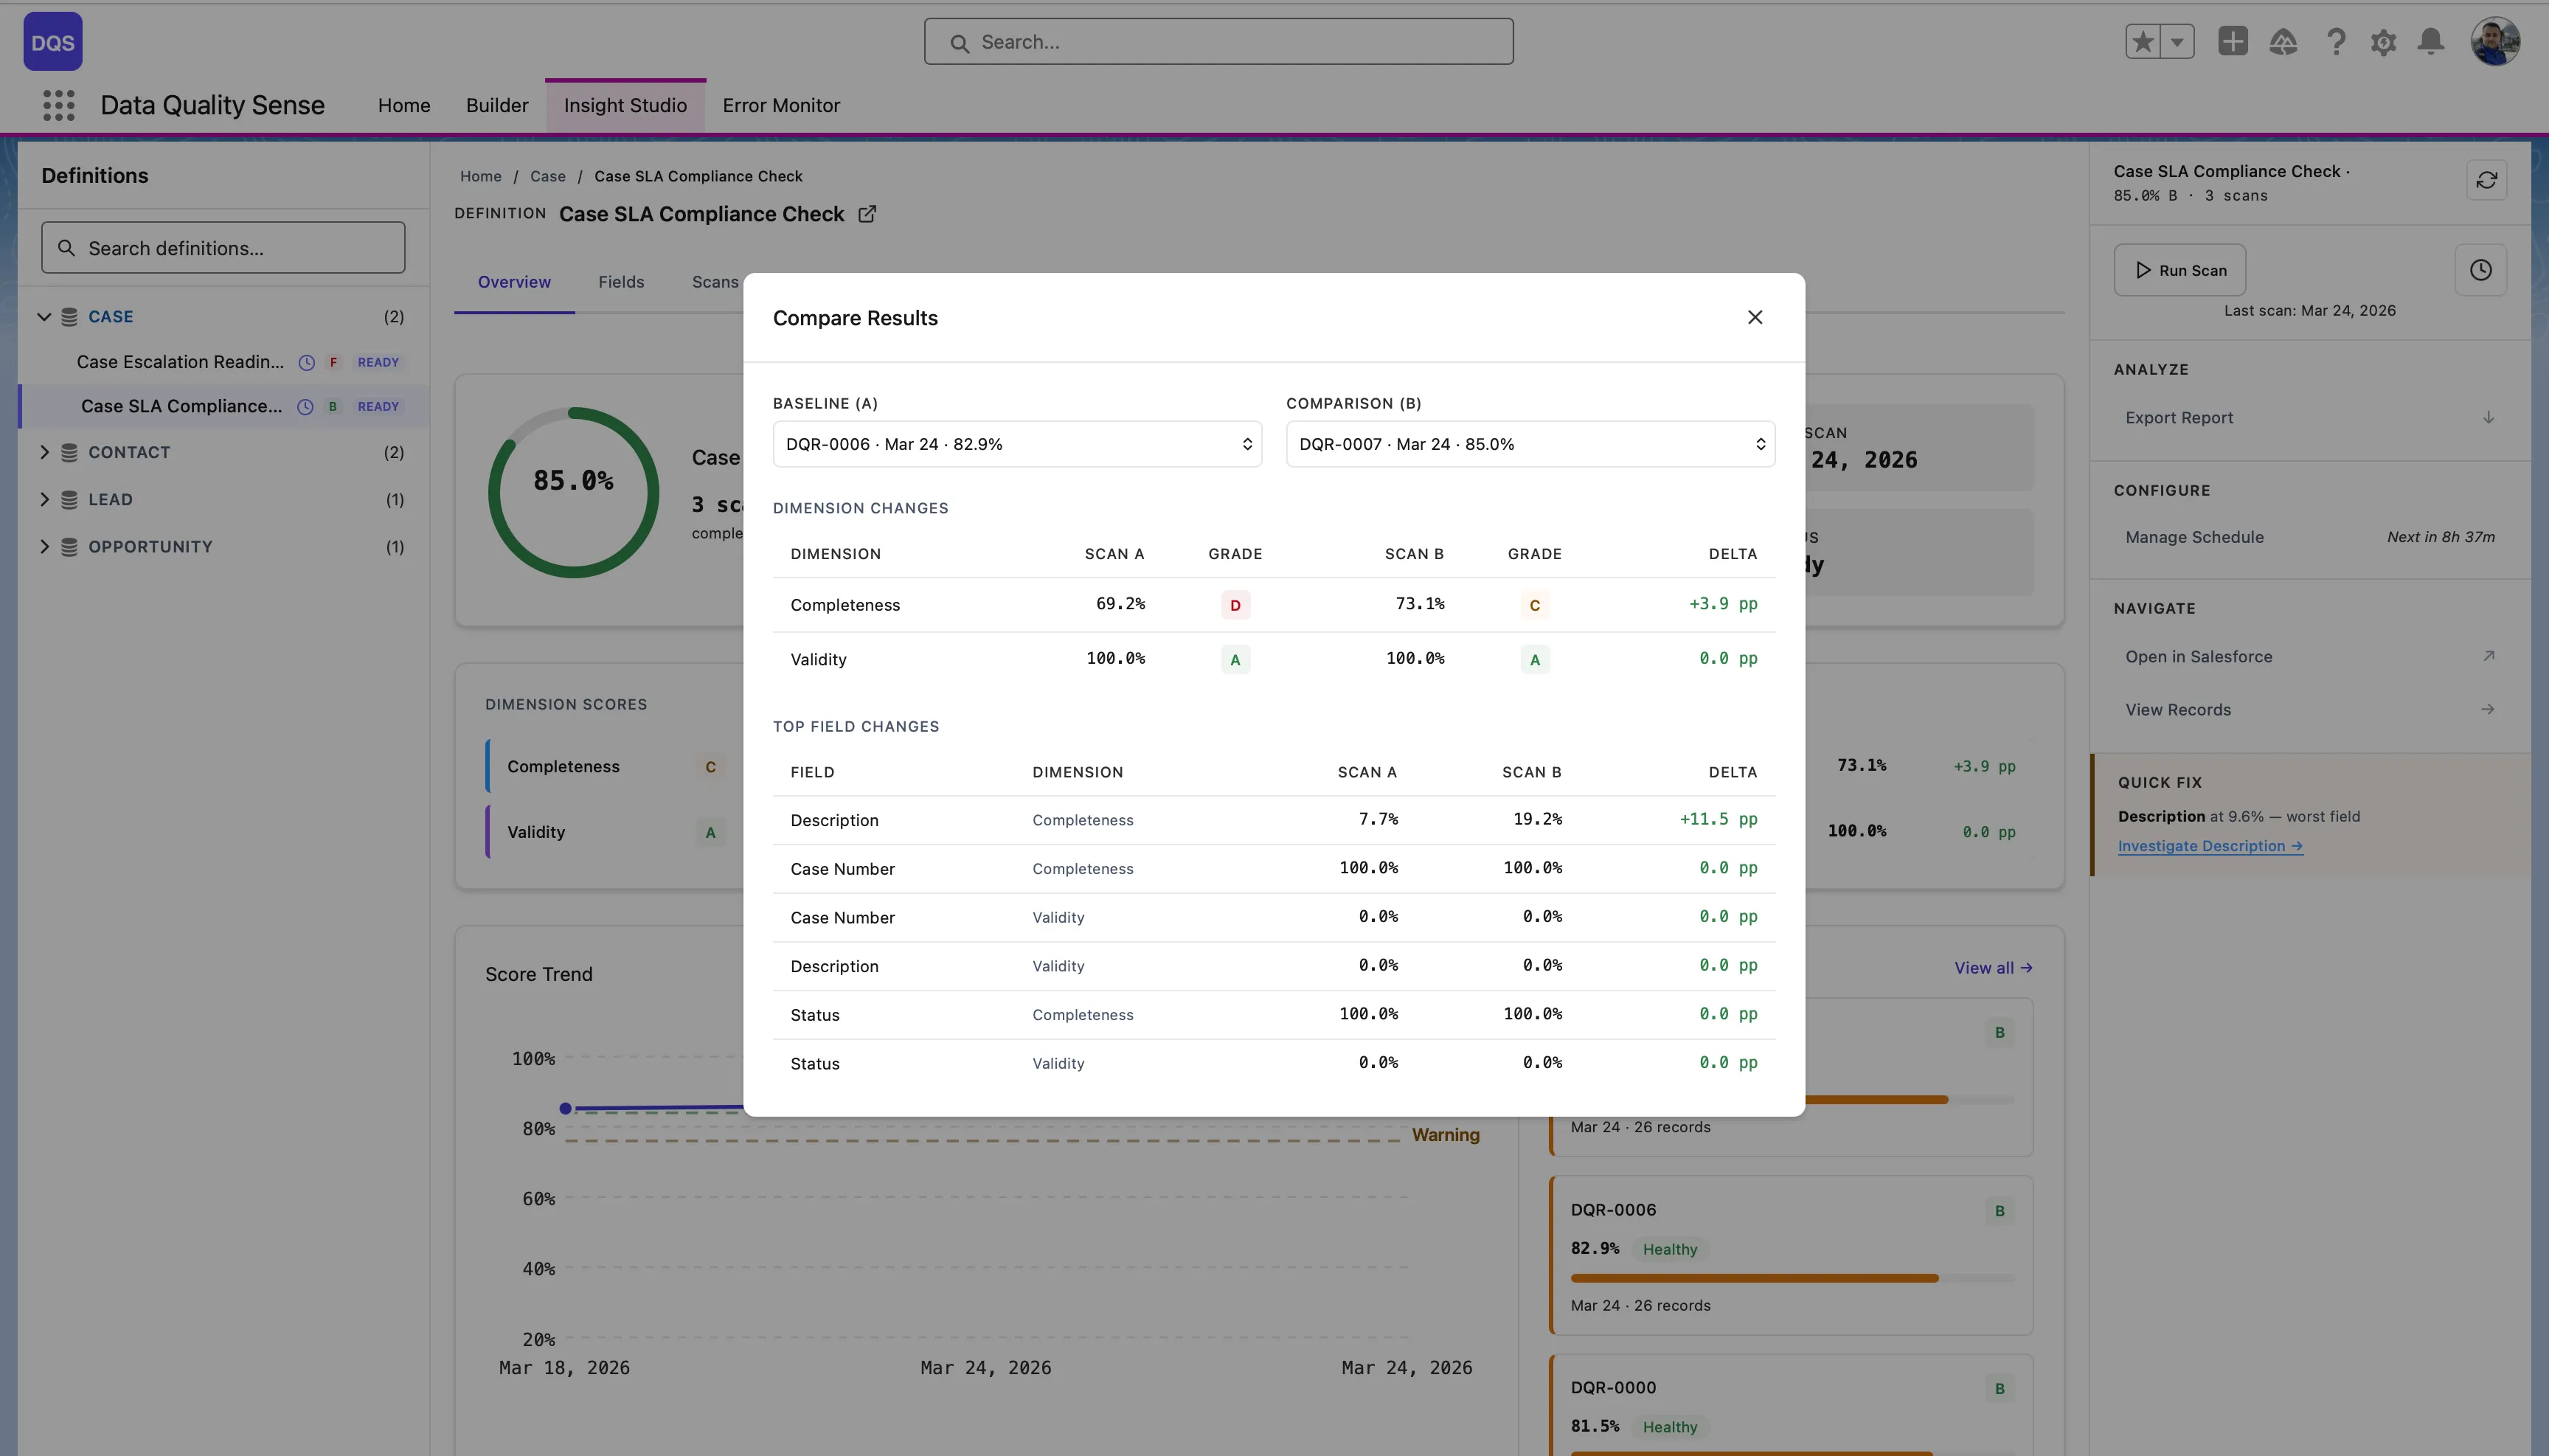This screenshot has width=2549, height=1456.
Task: Switch to the Fields tab
Action: pyautogui.click(x=622, y=281)
